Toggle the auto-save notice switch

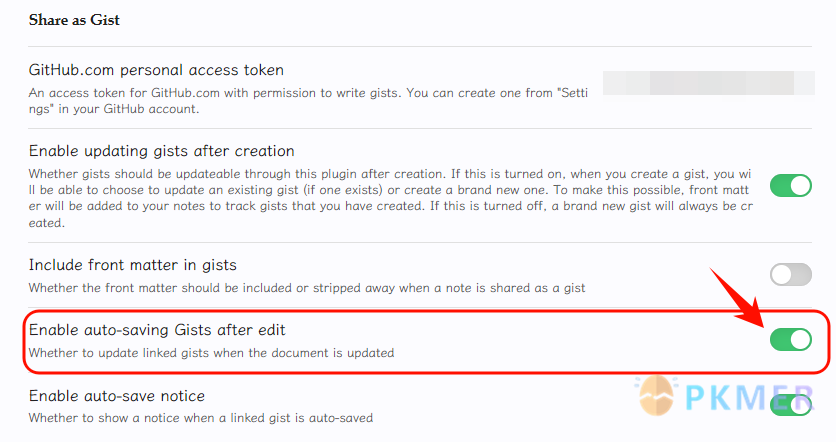tap(791, 405)
